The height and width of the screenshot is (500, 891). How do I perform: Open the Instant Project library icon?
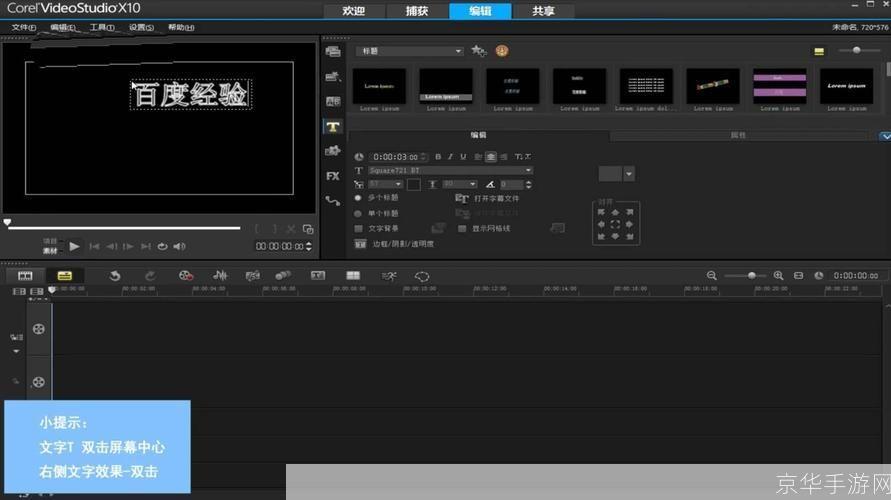333,76
